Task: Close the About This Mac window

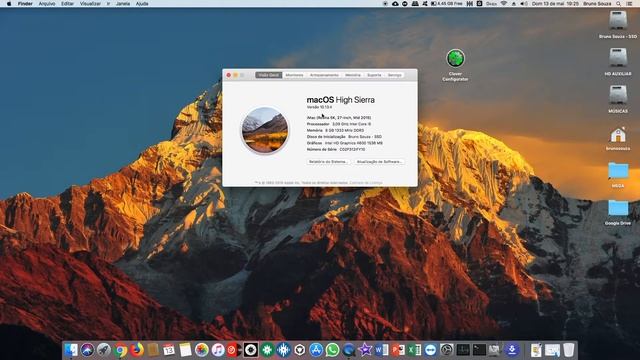Action: pyautogui.click(x=229, y=75)
